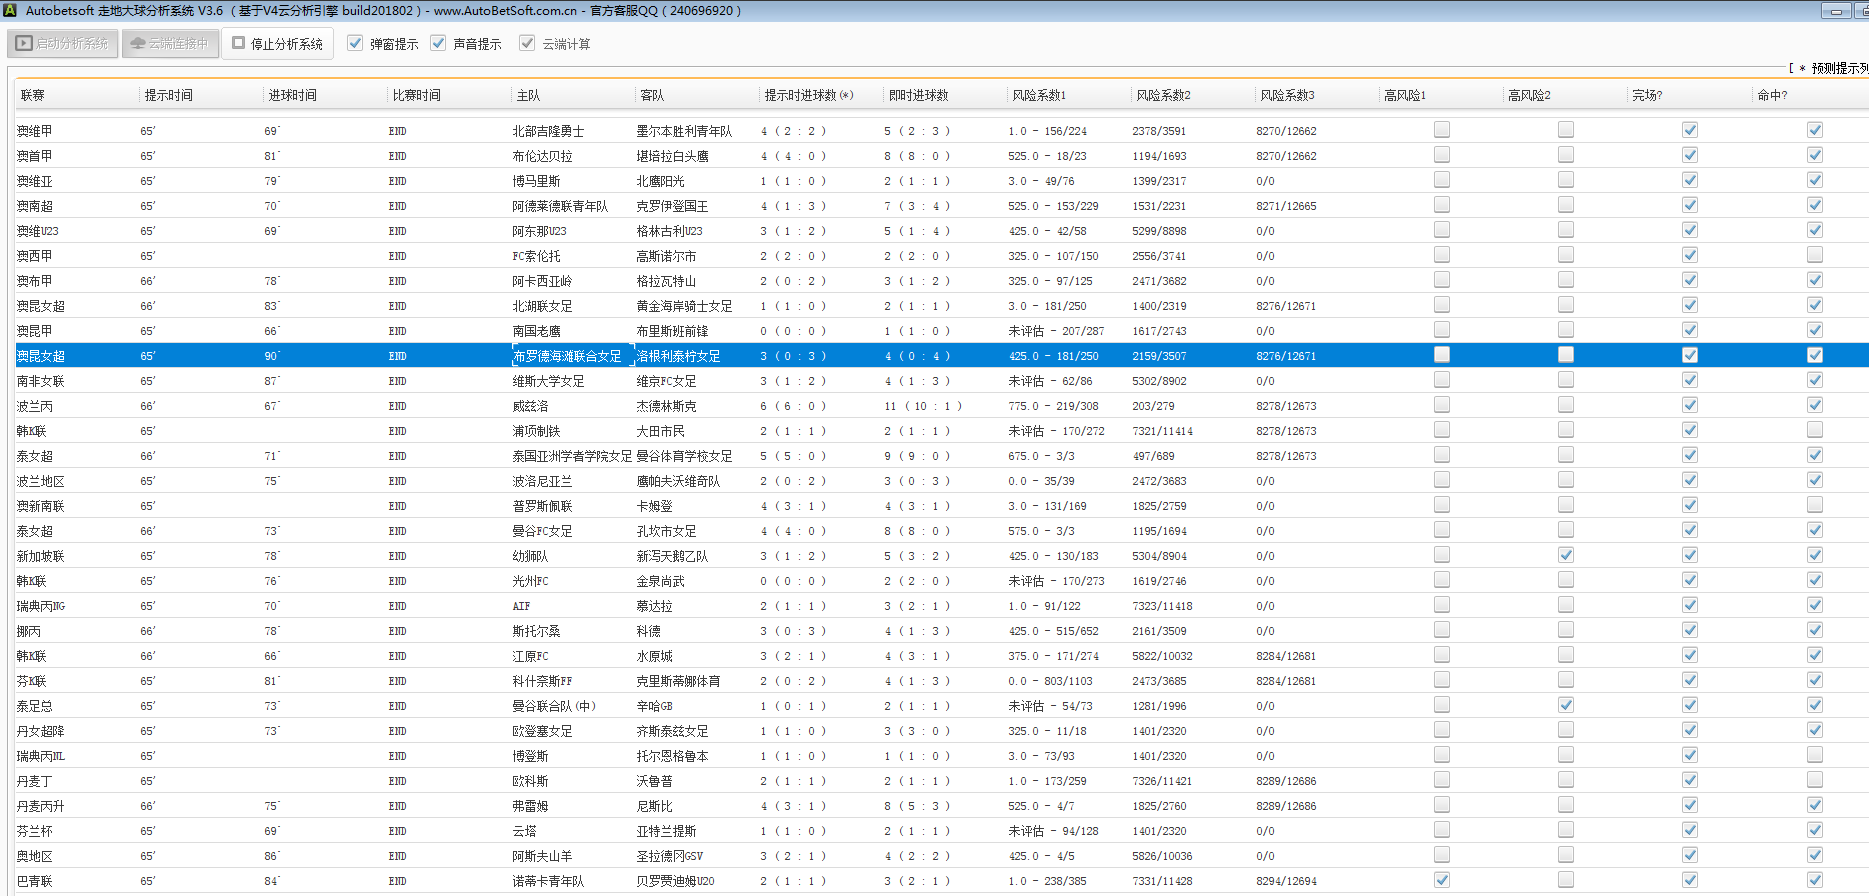Click the 北部吉隆勇士 team cell

(x=548, y=131)
